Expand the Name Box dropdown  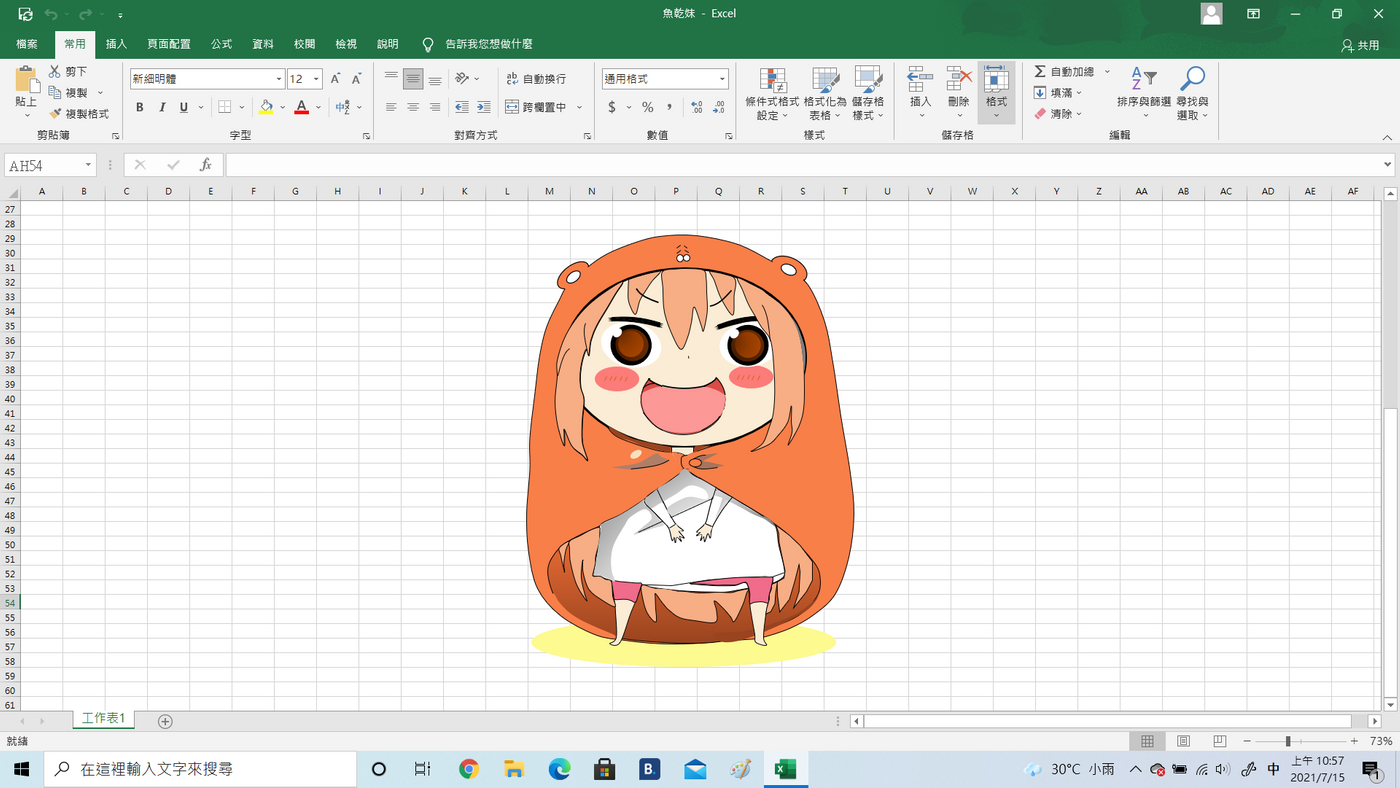(x=88, y=165)
